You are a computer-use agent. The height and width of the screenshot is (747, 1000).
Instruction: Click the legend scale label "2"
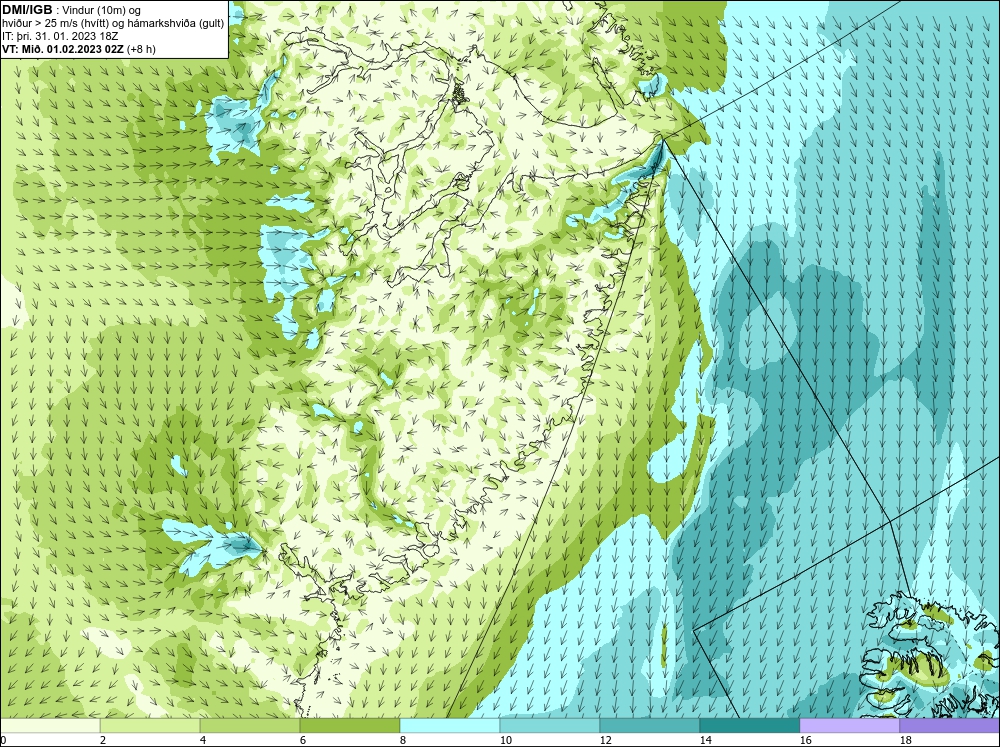pos(103,740)
